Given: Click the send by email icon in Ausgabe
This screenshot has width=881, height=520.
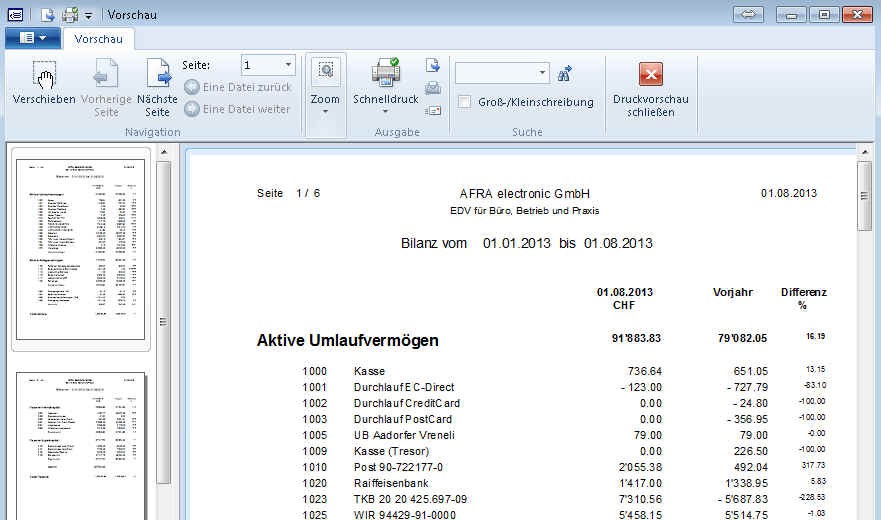Looking at the screenshot, I should click(x=433, y=110).
